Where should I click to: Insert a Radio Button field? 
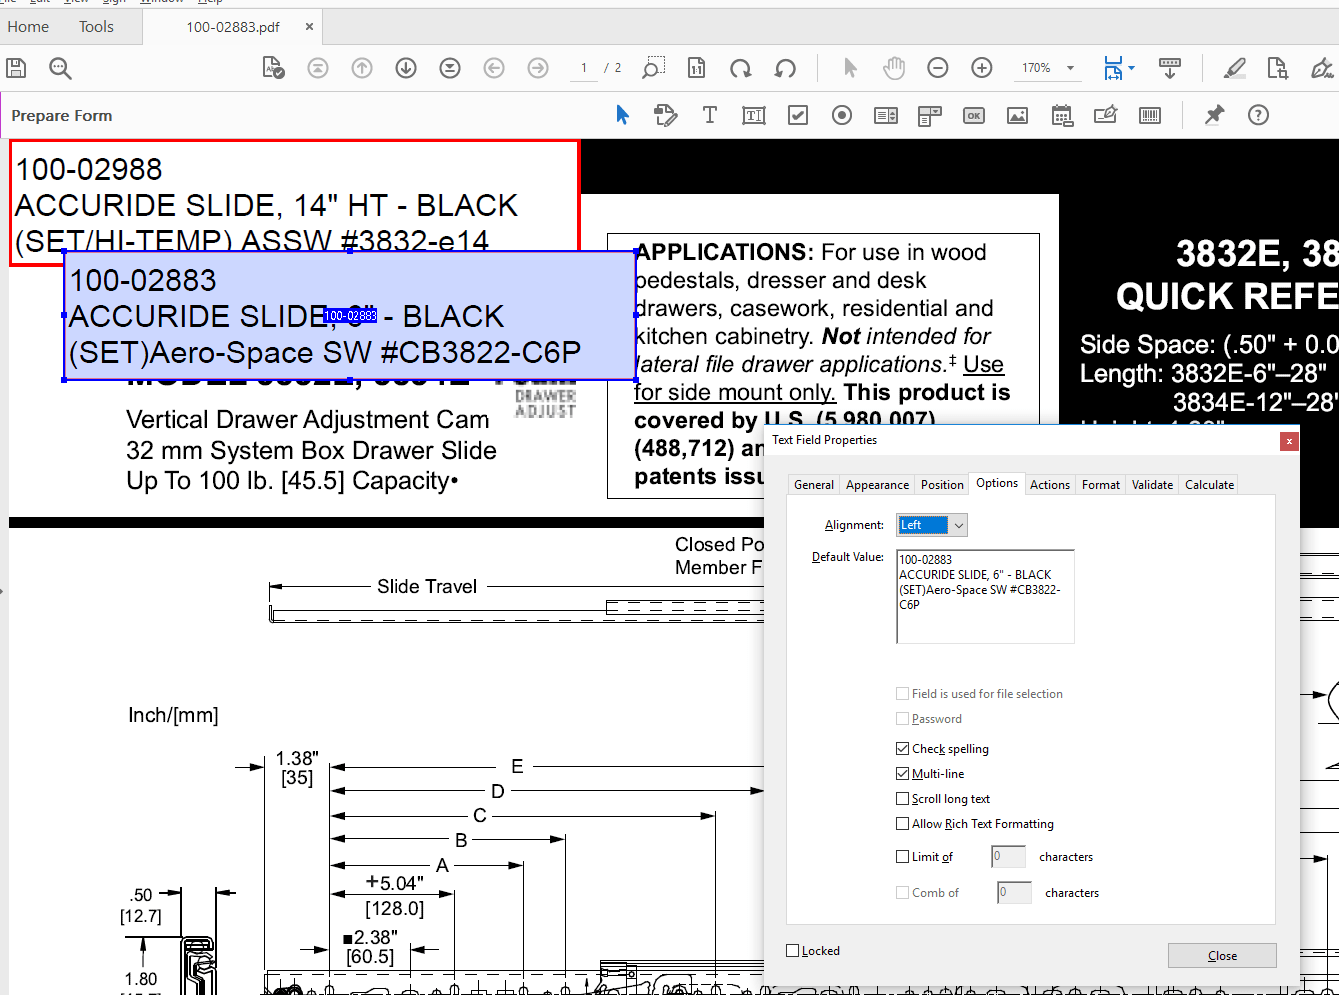click(841, 115)
